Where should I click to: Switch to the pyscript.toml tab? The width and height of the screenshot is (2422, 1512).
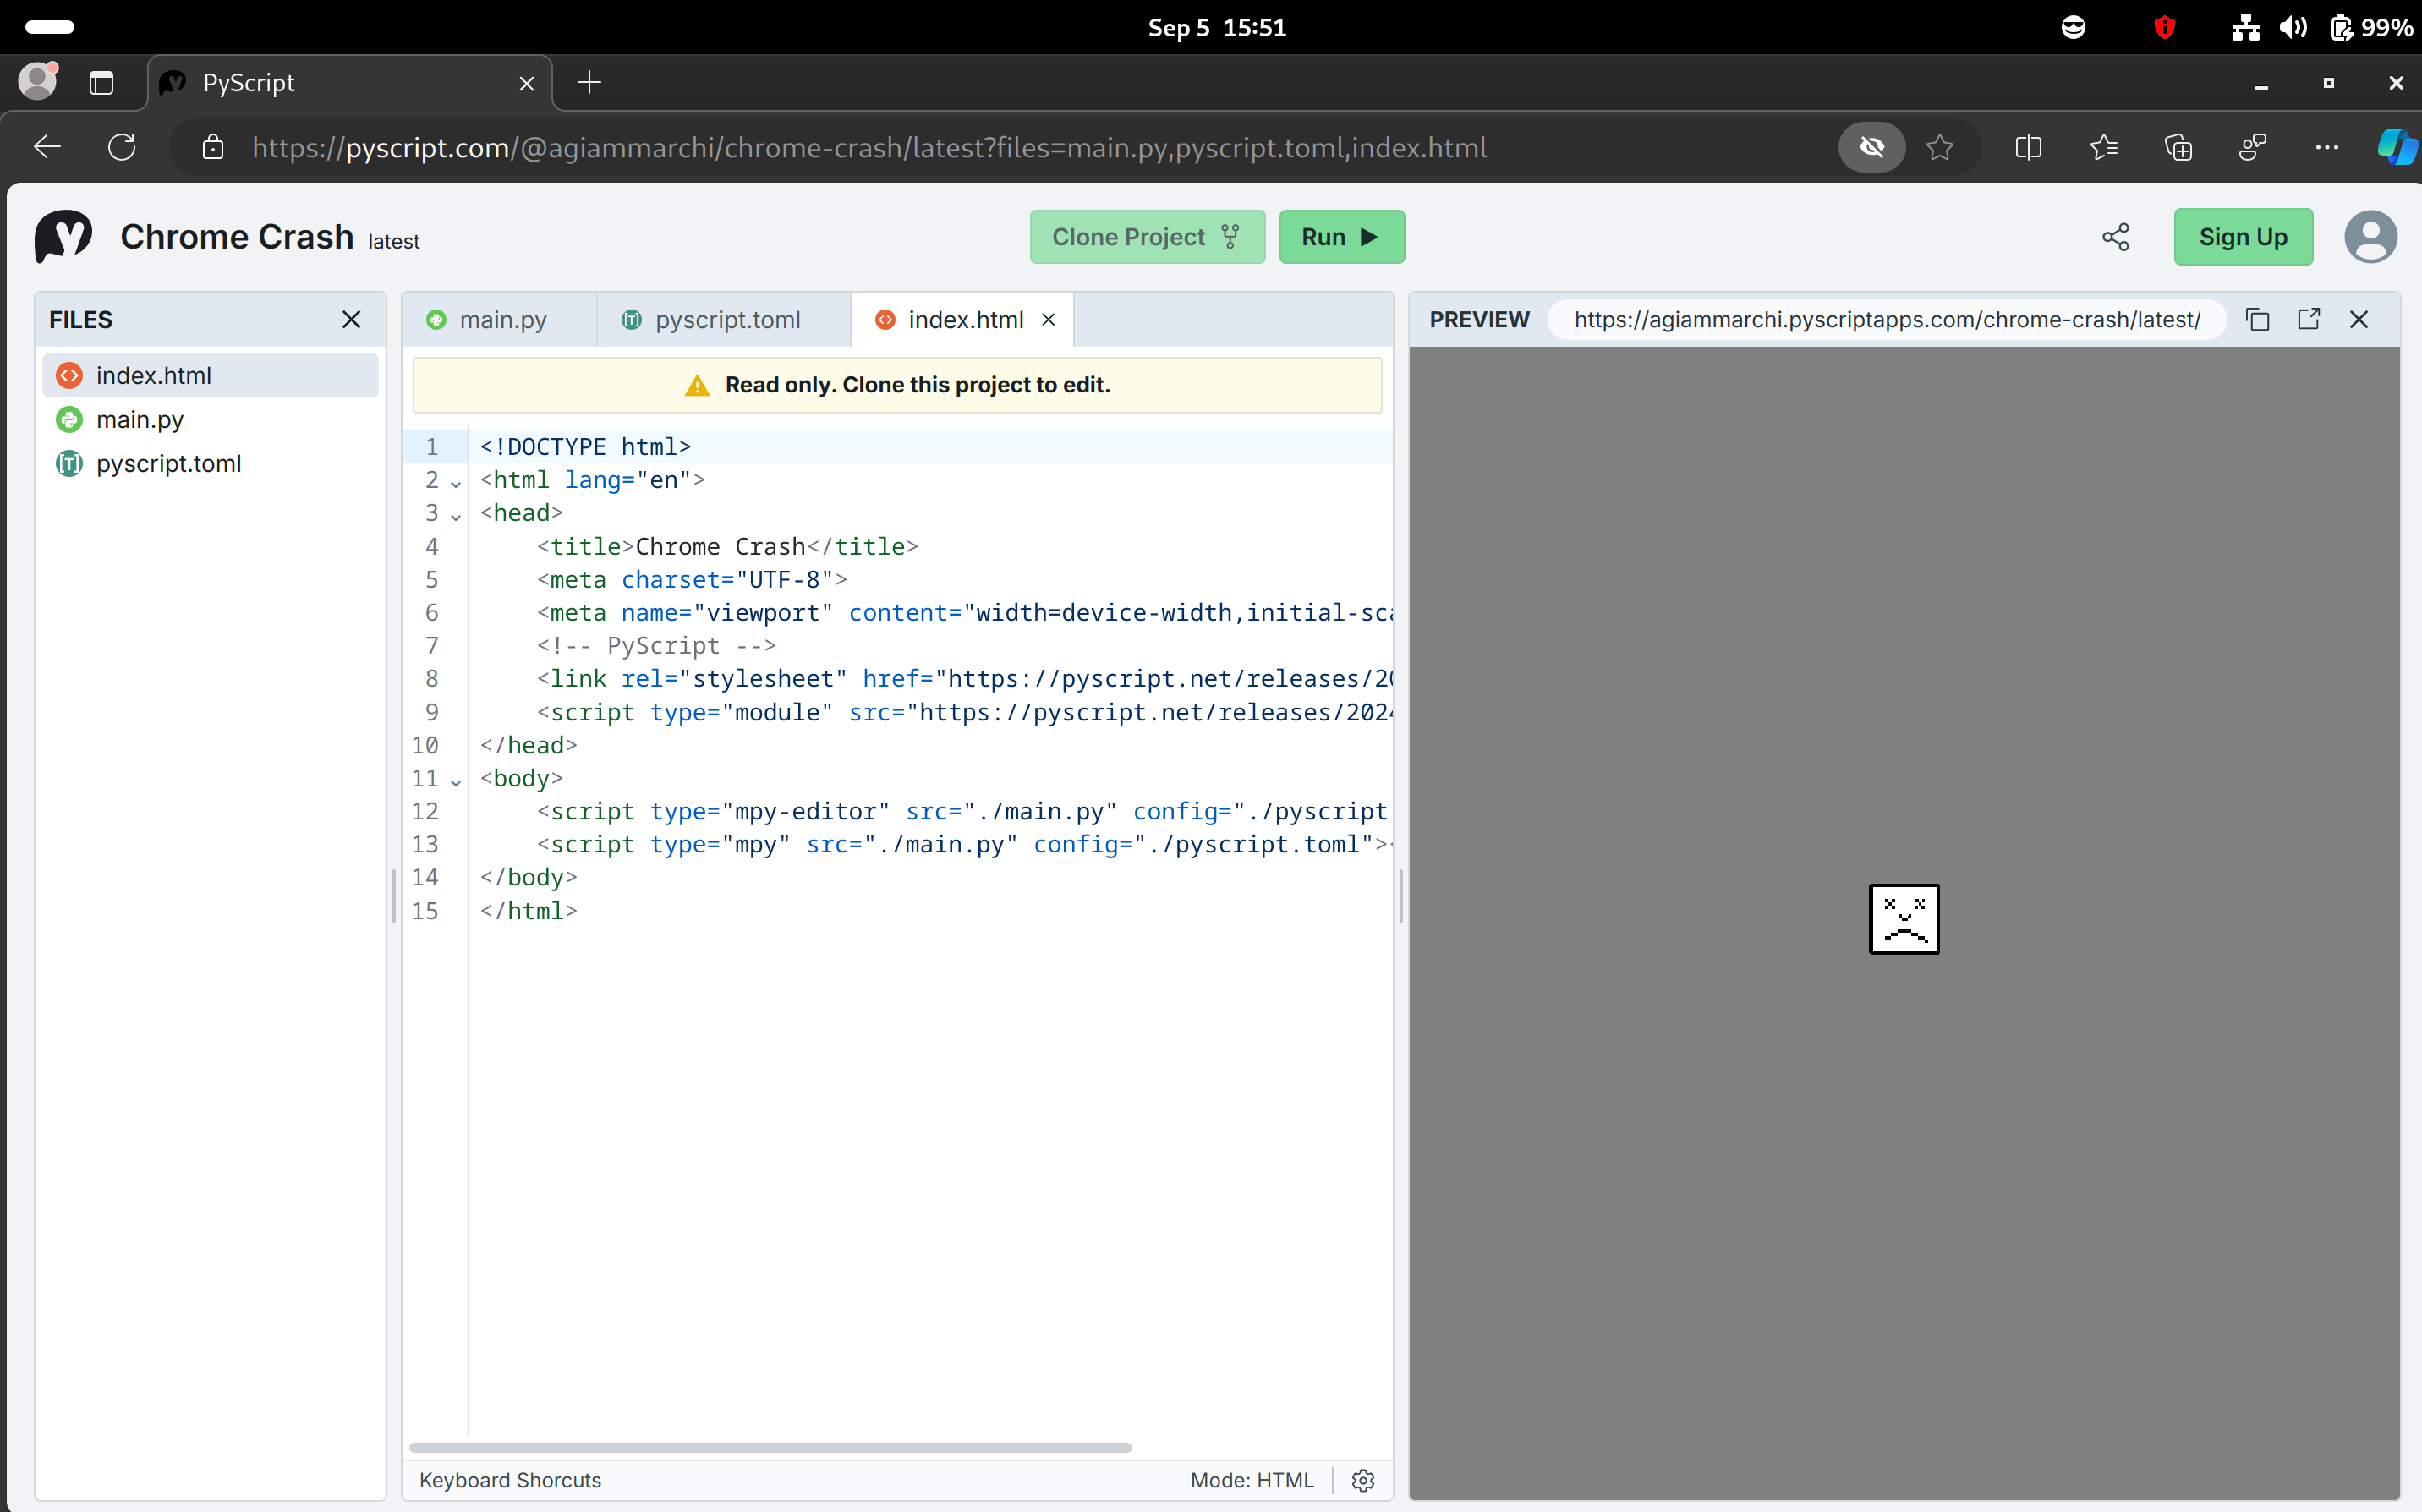click(727, 319)
